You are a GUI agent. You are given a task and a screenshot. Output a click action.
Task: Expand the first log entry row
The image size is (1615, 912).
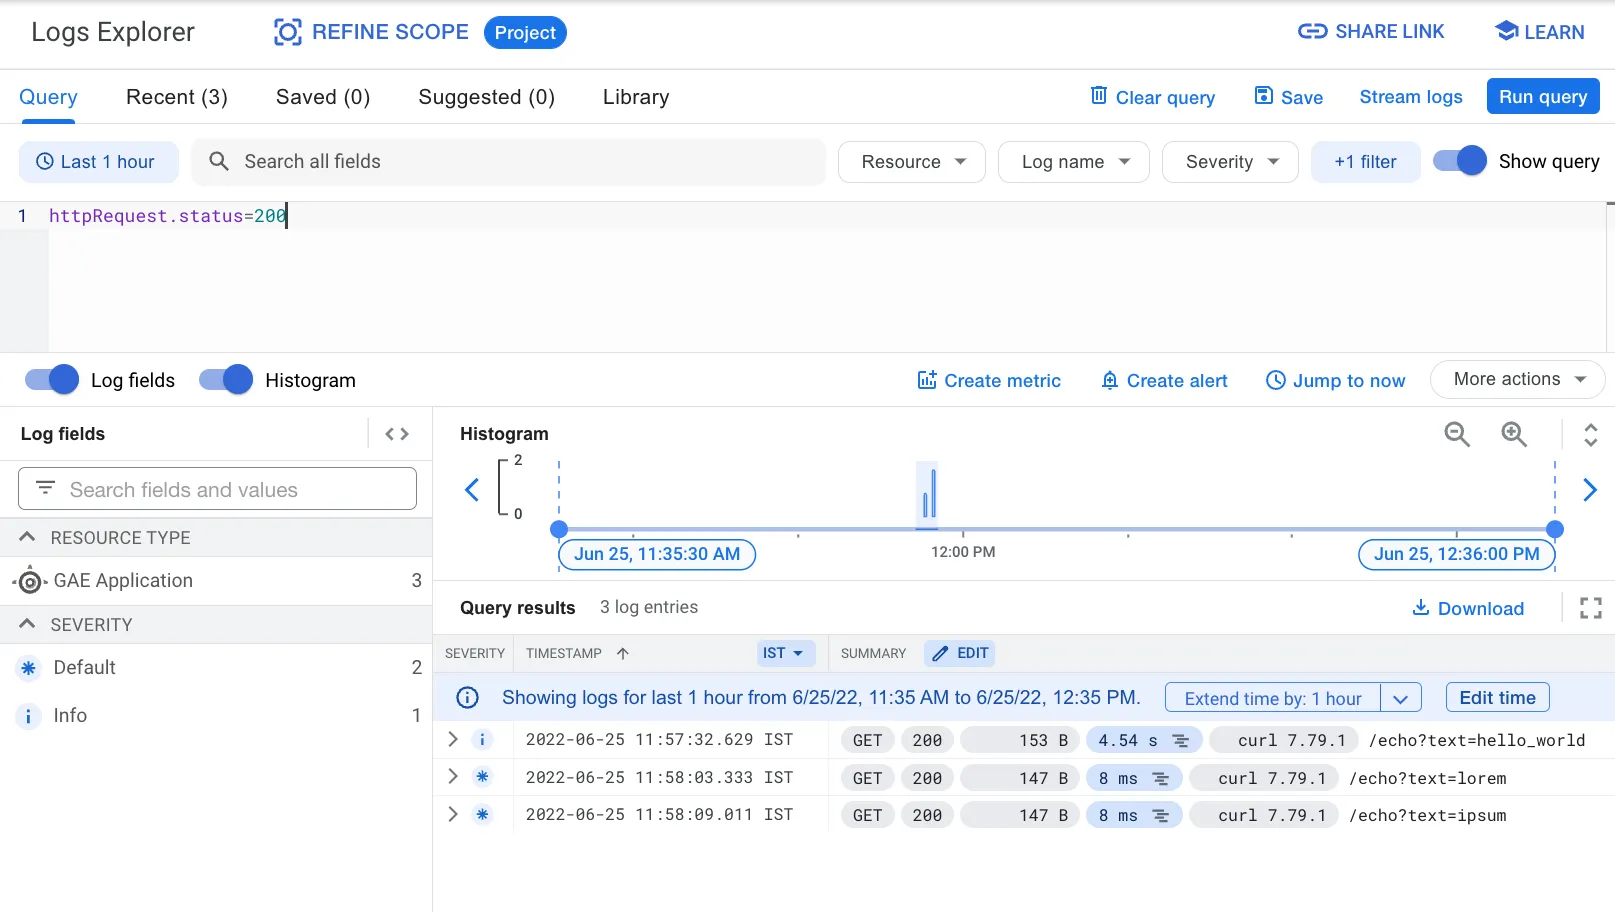452,739
